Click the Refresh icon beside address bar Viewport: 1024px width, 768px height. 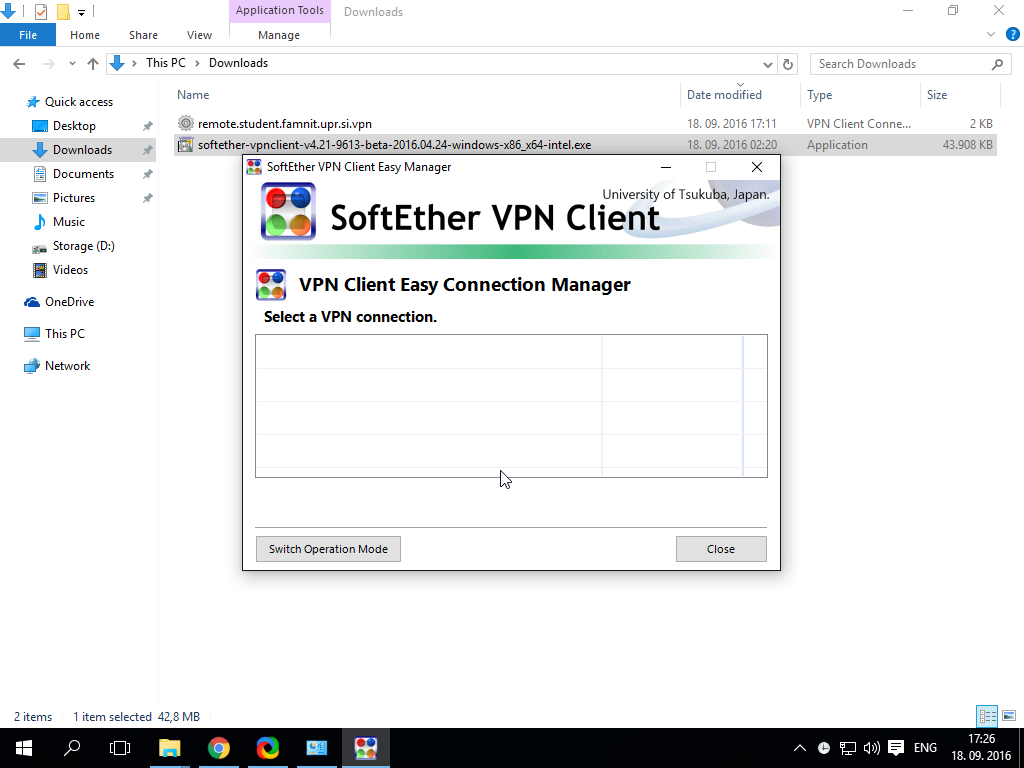tap(788, 64)
